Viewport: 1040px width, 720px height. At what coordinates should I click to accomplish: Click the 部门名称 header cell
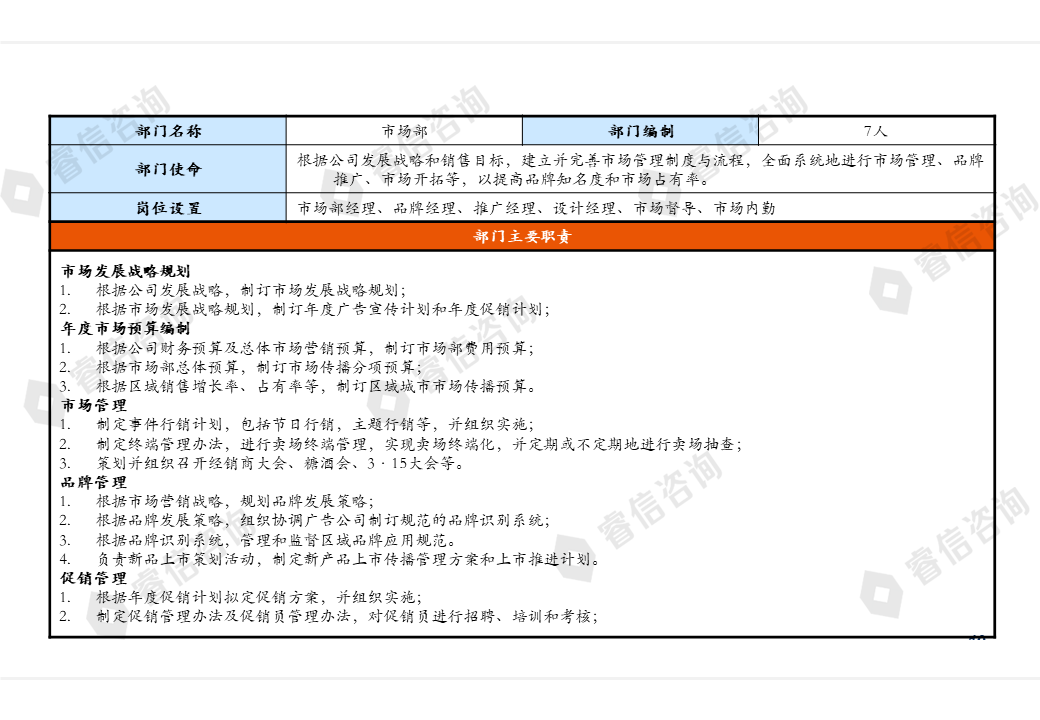168,131
